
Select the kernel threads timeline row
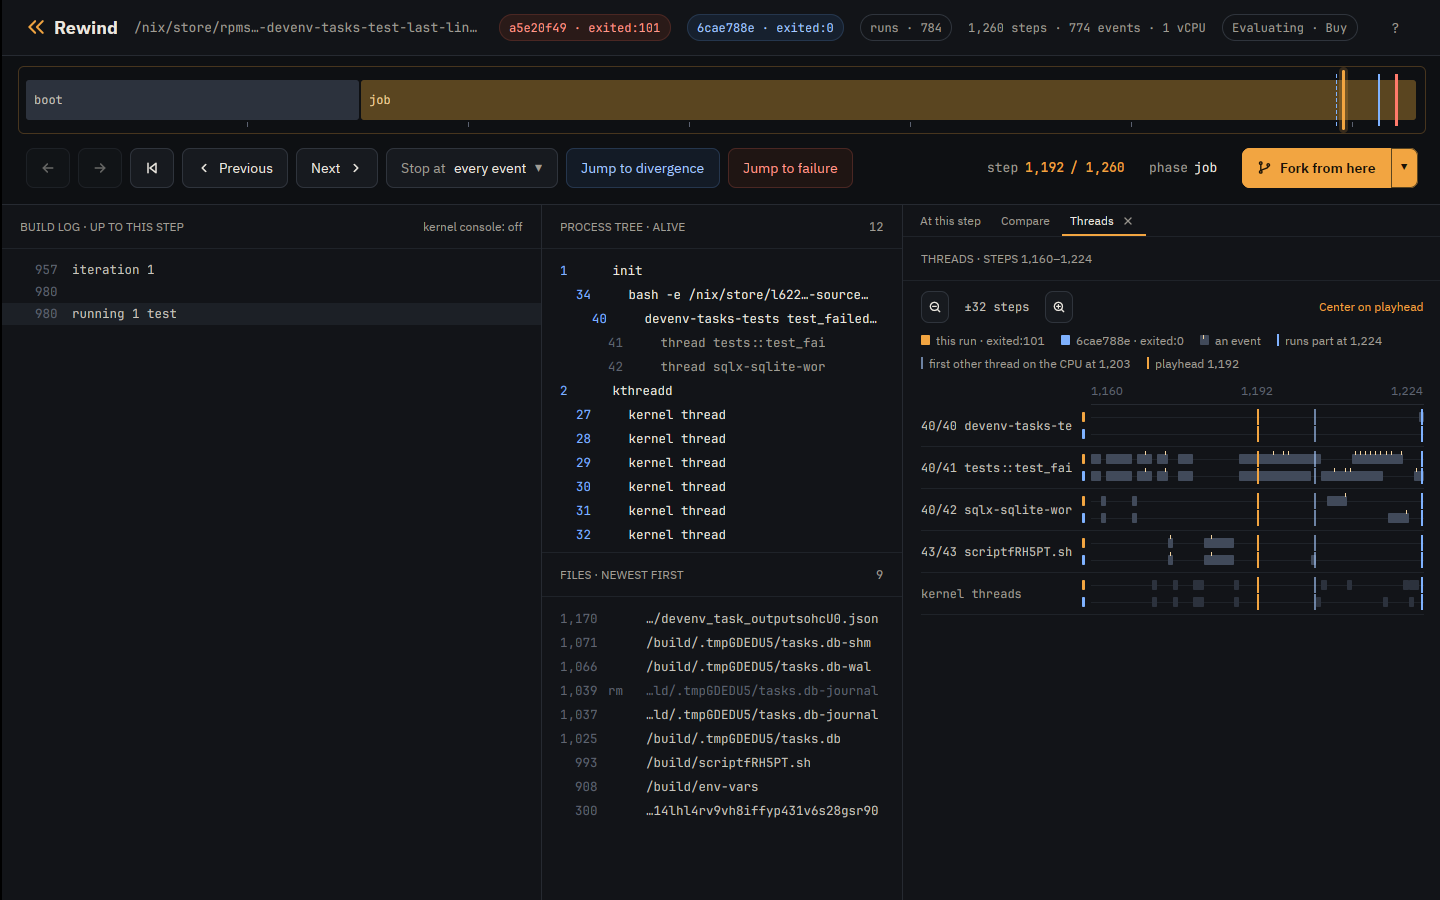point(1172,594)
